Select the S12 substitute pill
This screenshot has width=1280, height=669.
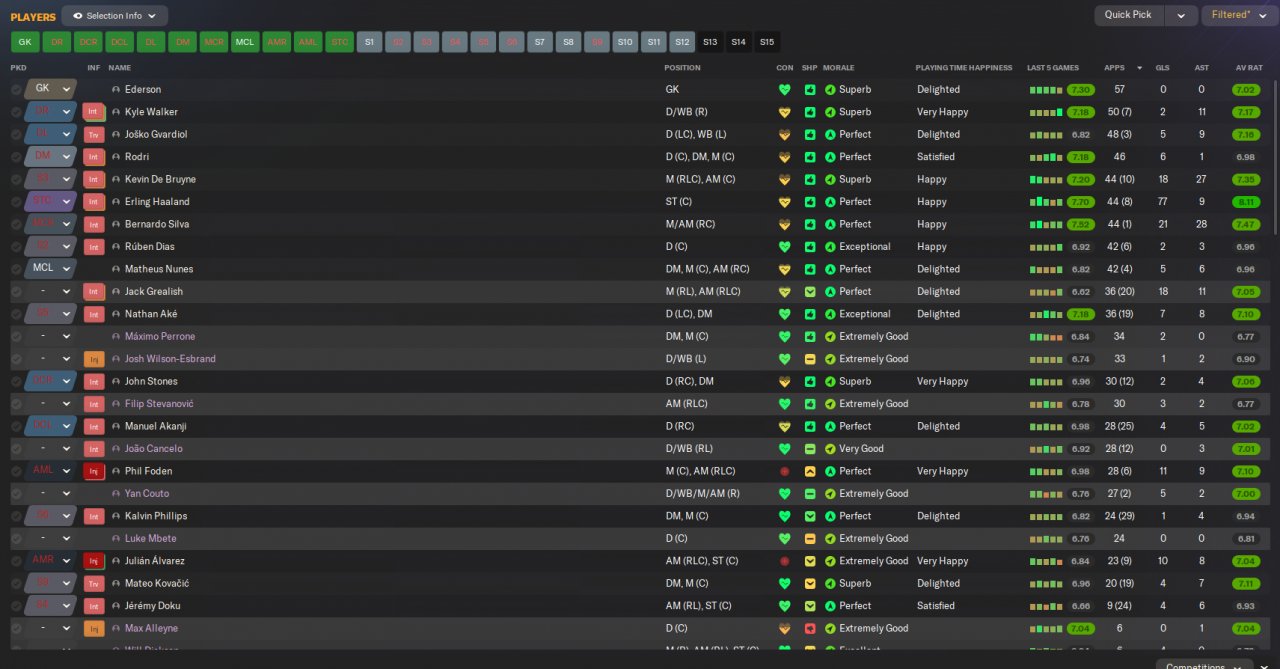(682, 42)
